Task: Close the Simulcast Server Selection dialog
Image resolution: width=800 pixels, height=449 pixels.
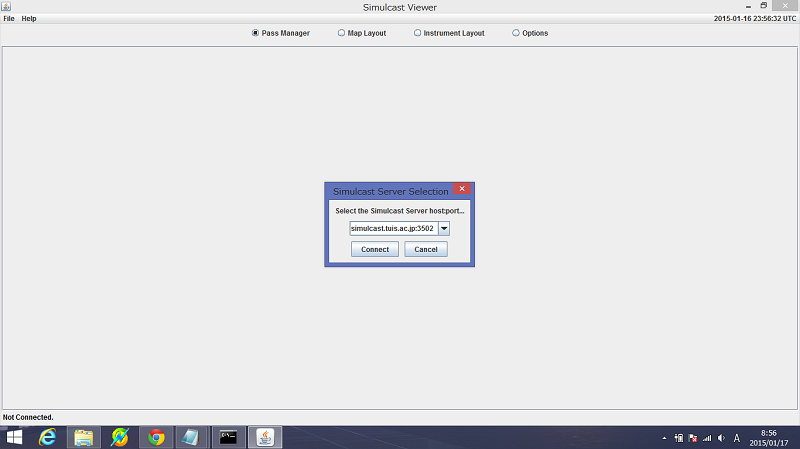Action: [462, 189]
